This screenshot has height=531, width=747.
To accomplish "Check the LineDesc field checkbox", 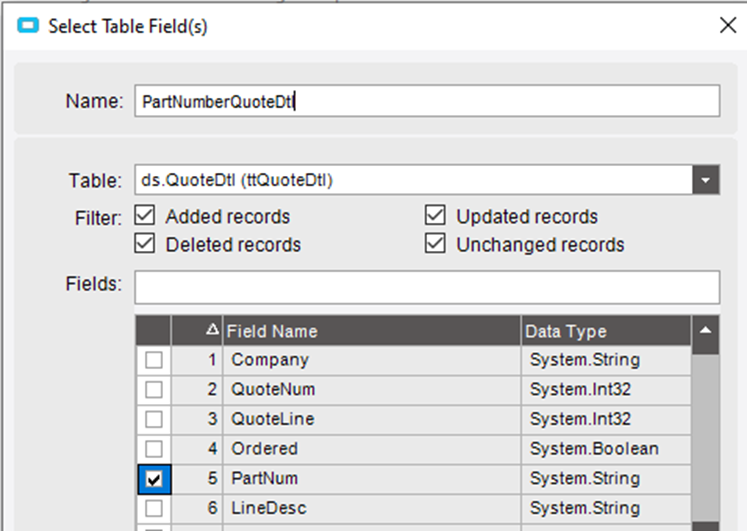I will click(154, 509).
